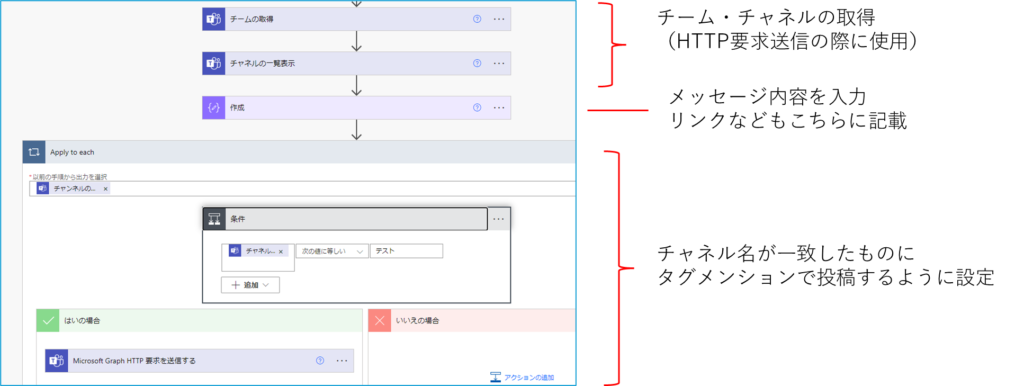
Task: Open help for the 作成 action
Action: [x=477, y=108]
